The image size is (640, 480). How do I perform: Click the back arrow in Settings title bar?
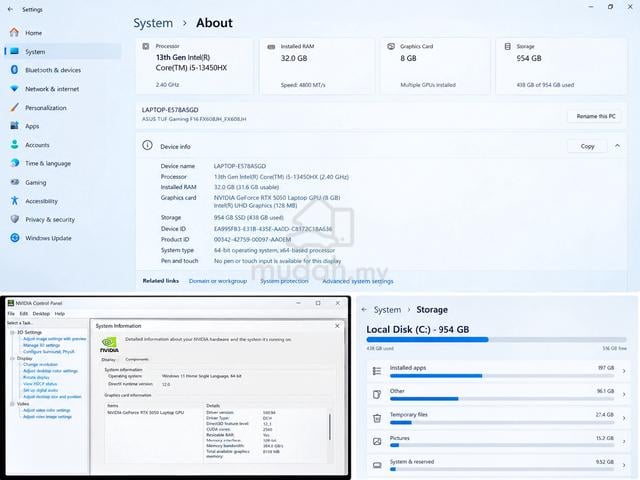tap(10, 9)
